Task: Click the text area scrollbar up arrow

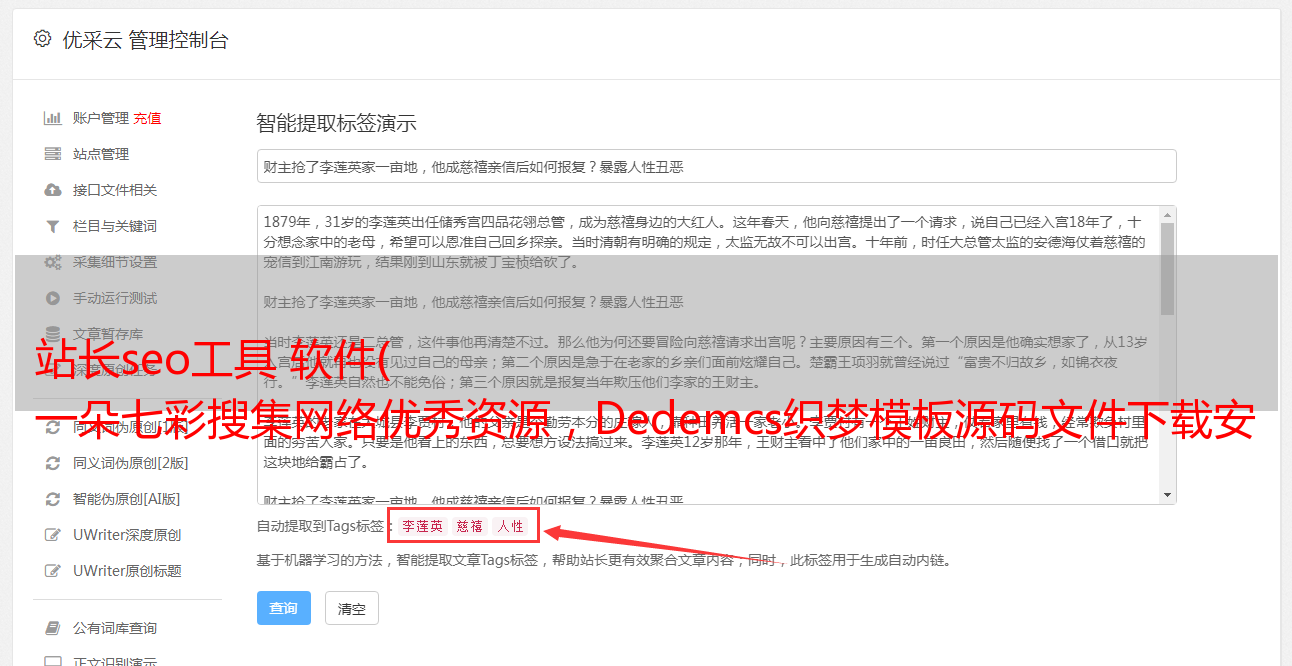Action: click(x=1168, y=215)
